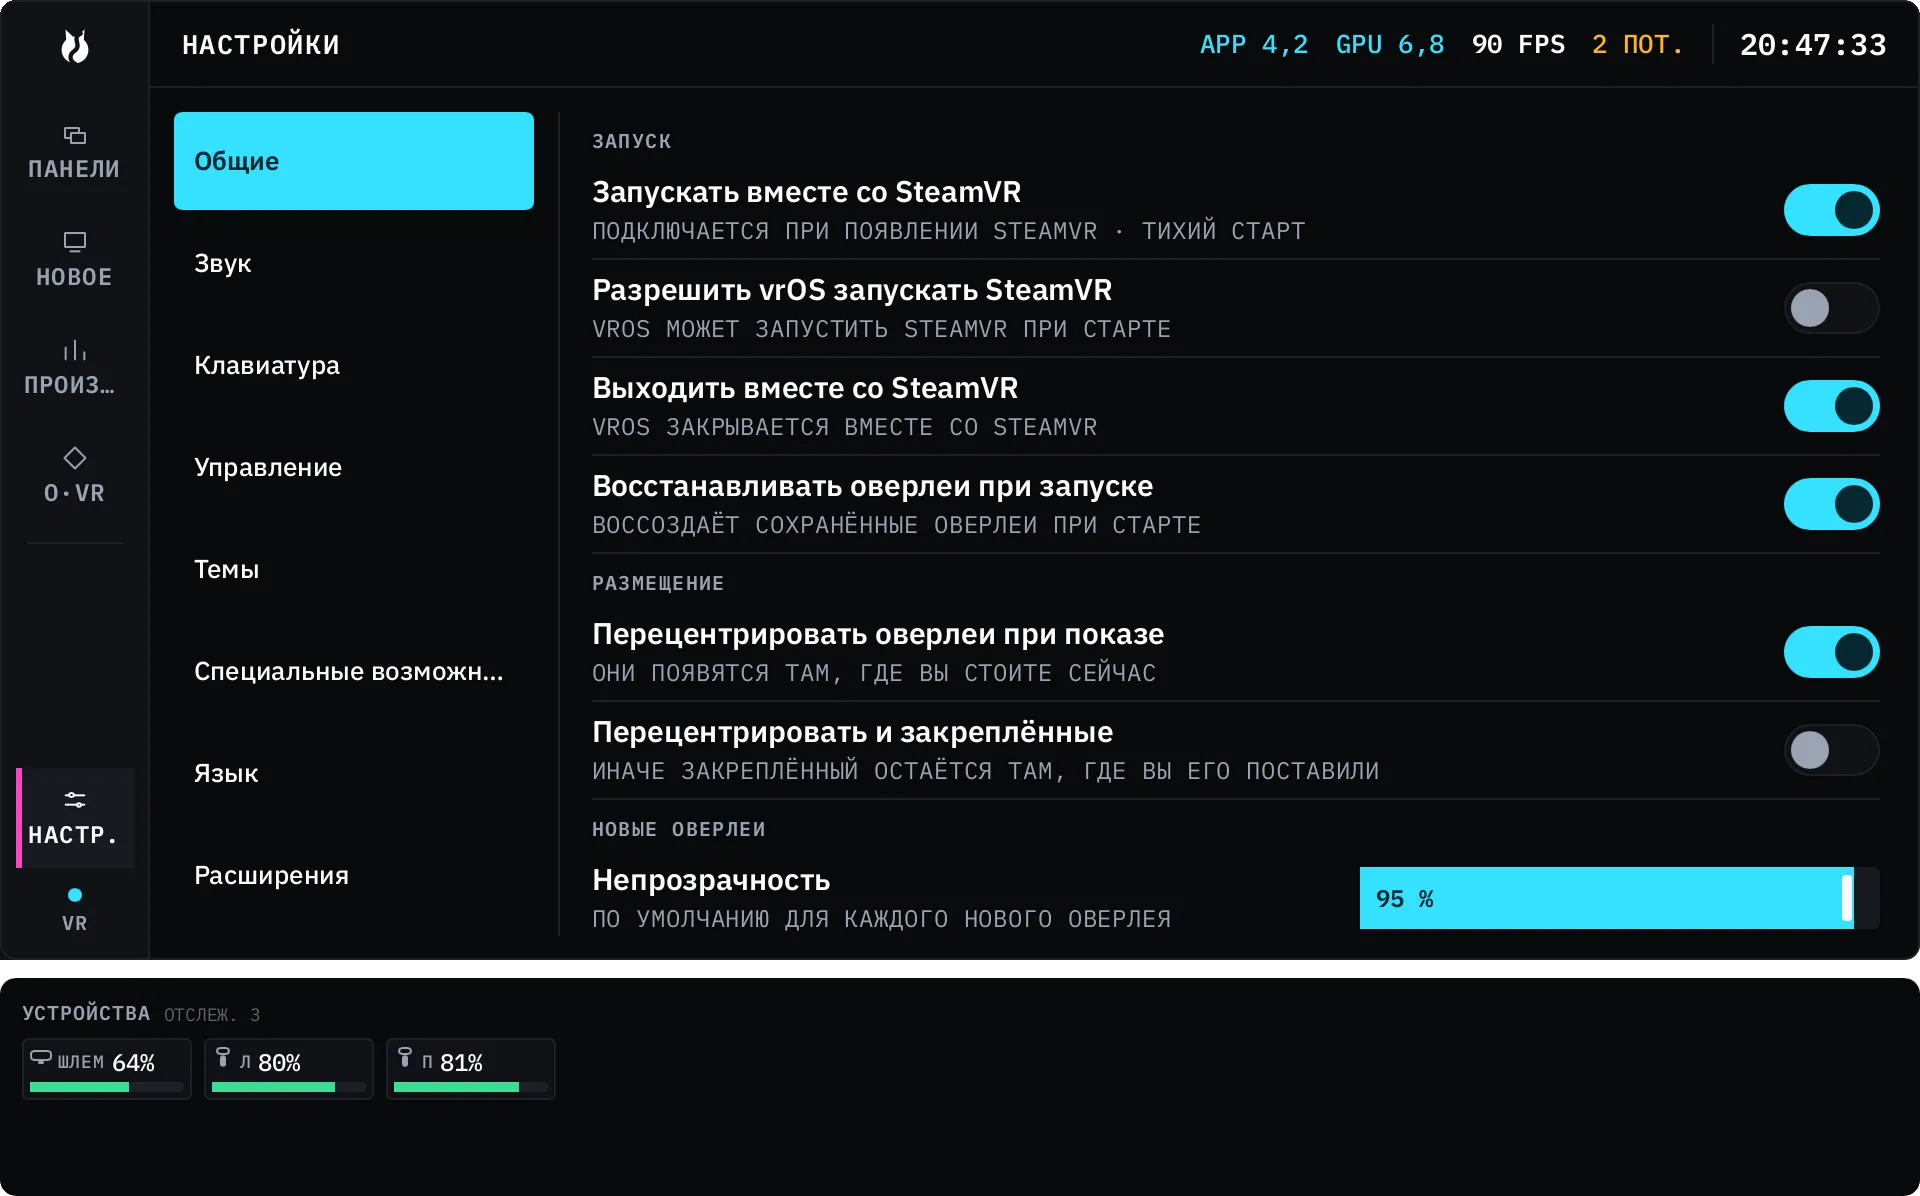Click the Непрозрачность 95% slider
Image resolution: width=1920 pixels, height=1196 pixels.
pyautogui.click(x=1619, y=898)
